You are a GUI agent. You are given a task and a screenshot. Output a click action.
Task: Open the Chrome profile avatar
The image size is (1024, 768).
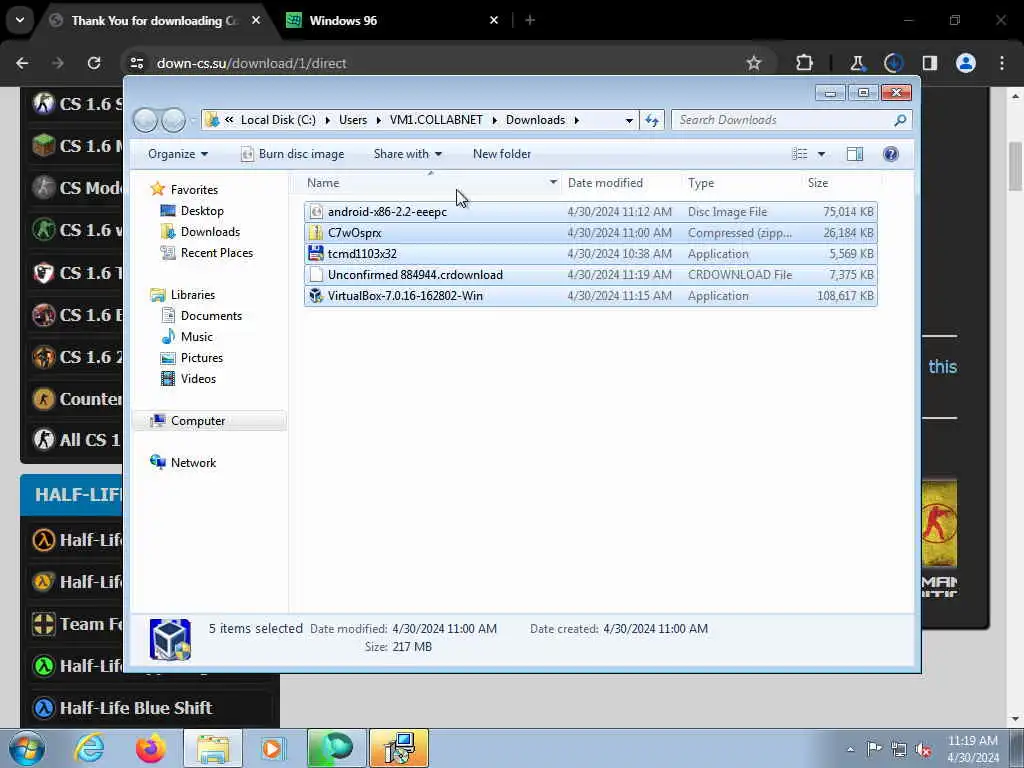pos(966,63)
